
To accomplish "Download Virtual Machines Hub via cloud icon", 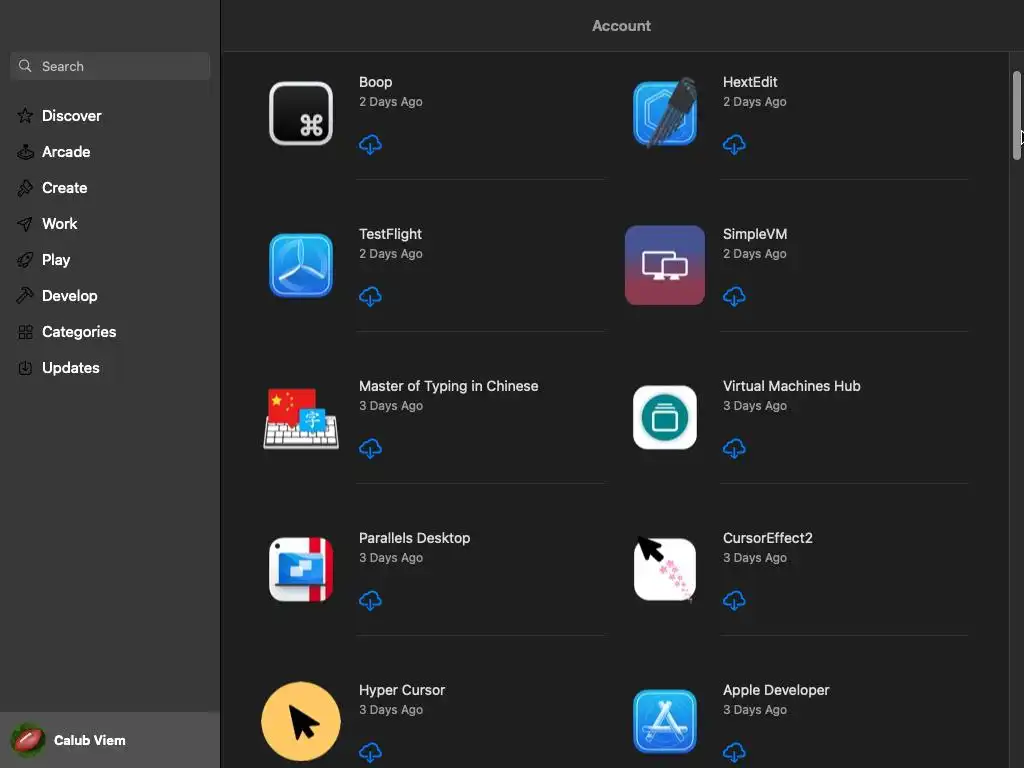I will point(734,449).
